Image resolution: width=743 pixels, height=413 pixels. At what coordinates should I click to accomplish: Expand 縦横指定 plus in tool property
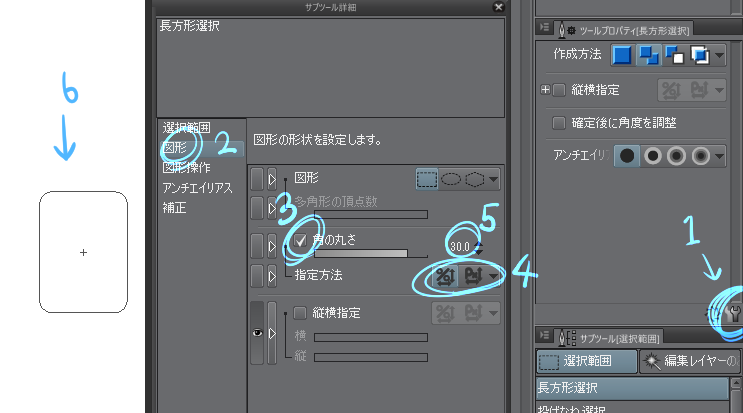coord(545,90)
